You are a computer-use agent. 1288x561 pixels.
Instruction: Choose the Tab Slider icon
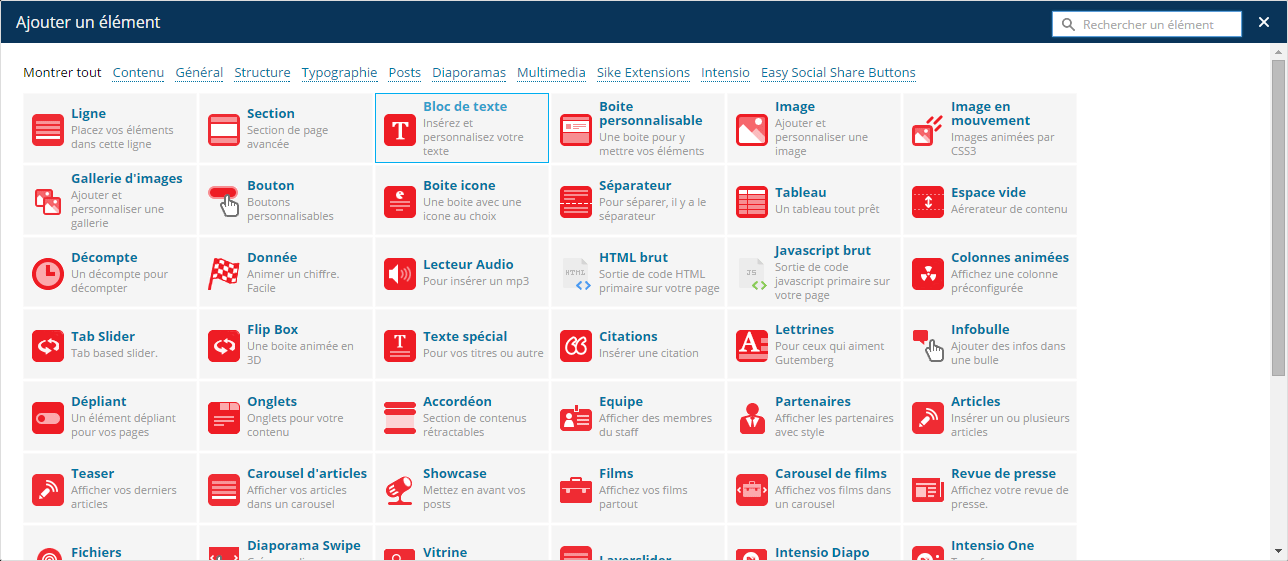[48, 346]
